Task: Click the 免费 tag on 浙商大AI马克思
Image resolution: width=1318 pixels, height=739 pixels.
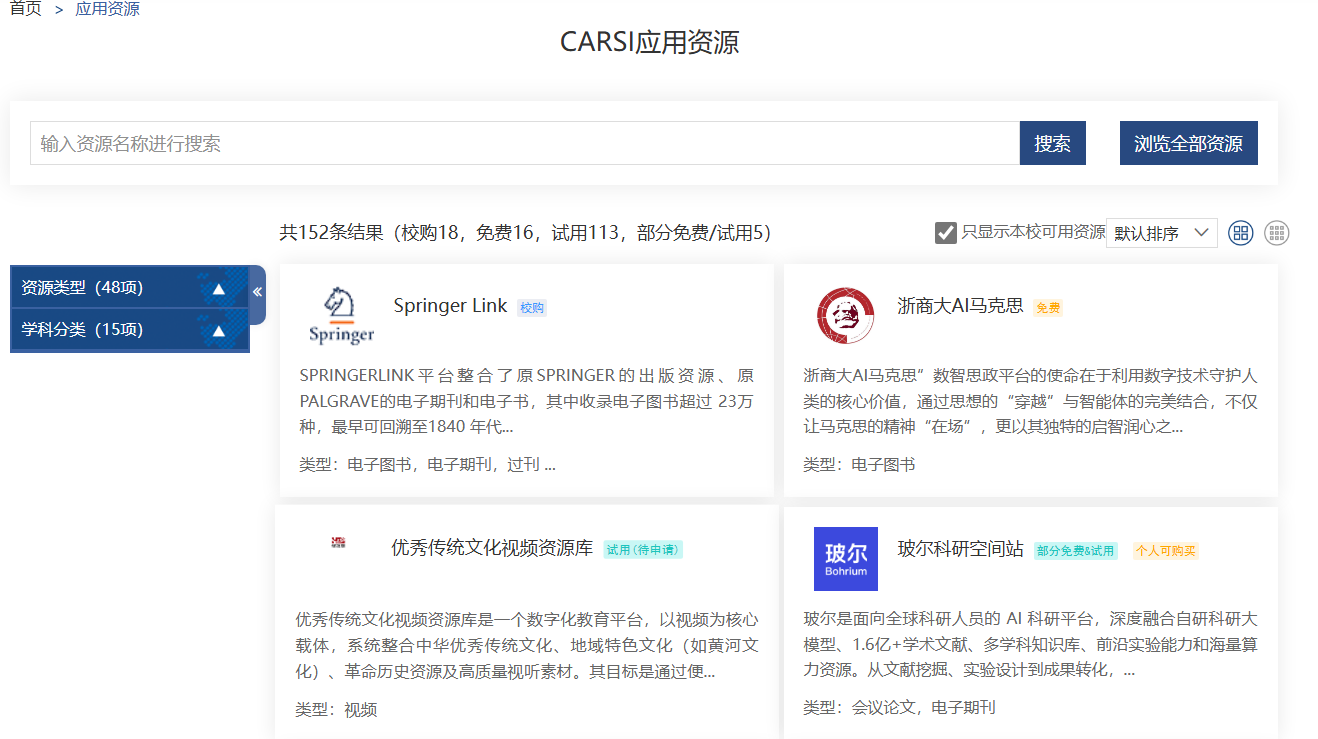Action: (x=1048, y=308)
